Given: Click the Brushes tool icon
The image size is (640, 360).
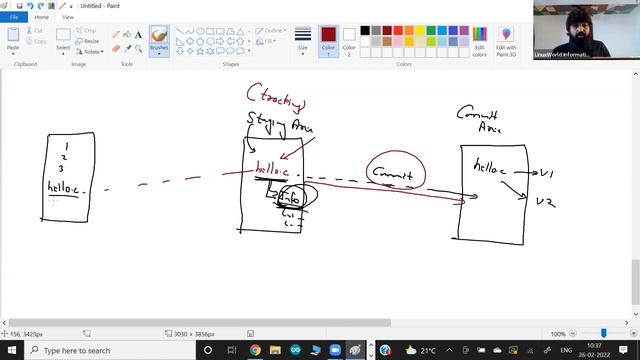Looking at the screenshot, I should tap(159, 35).
